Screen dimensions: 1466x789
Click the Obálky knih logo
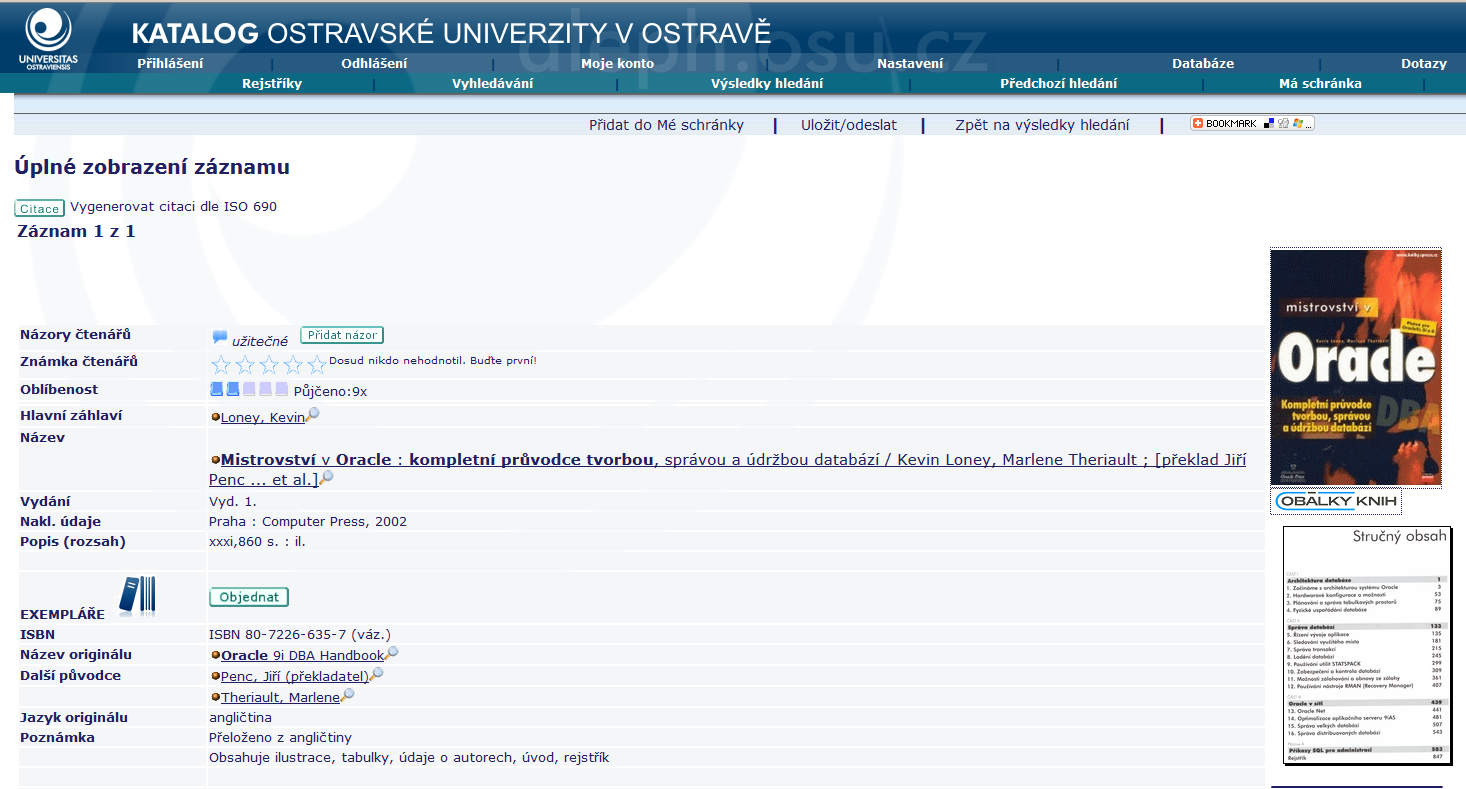tap(1336, 501)
